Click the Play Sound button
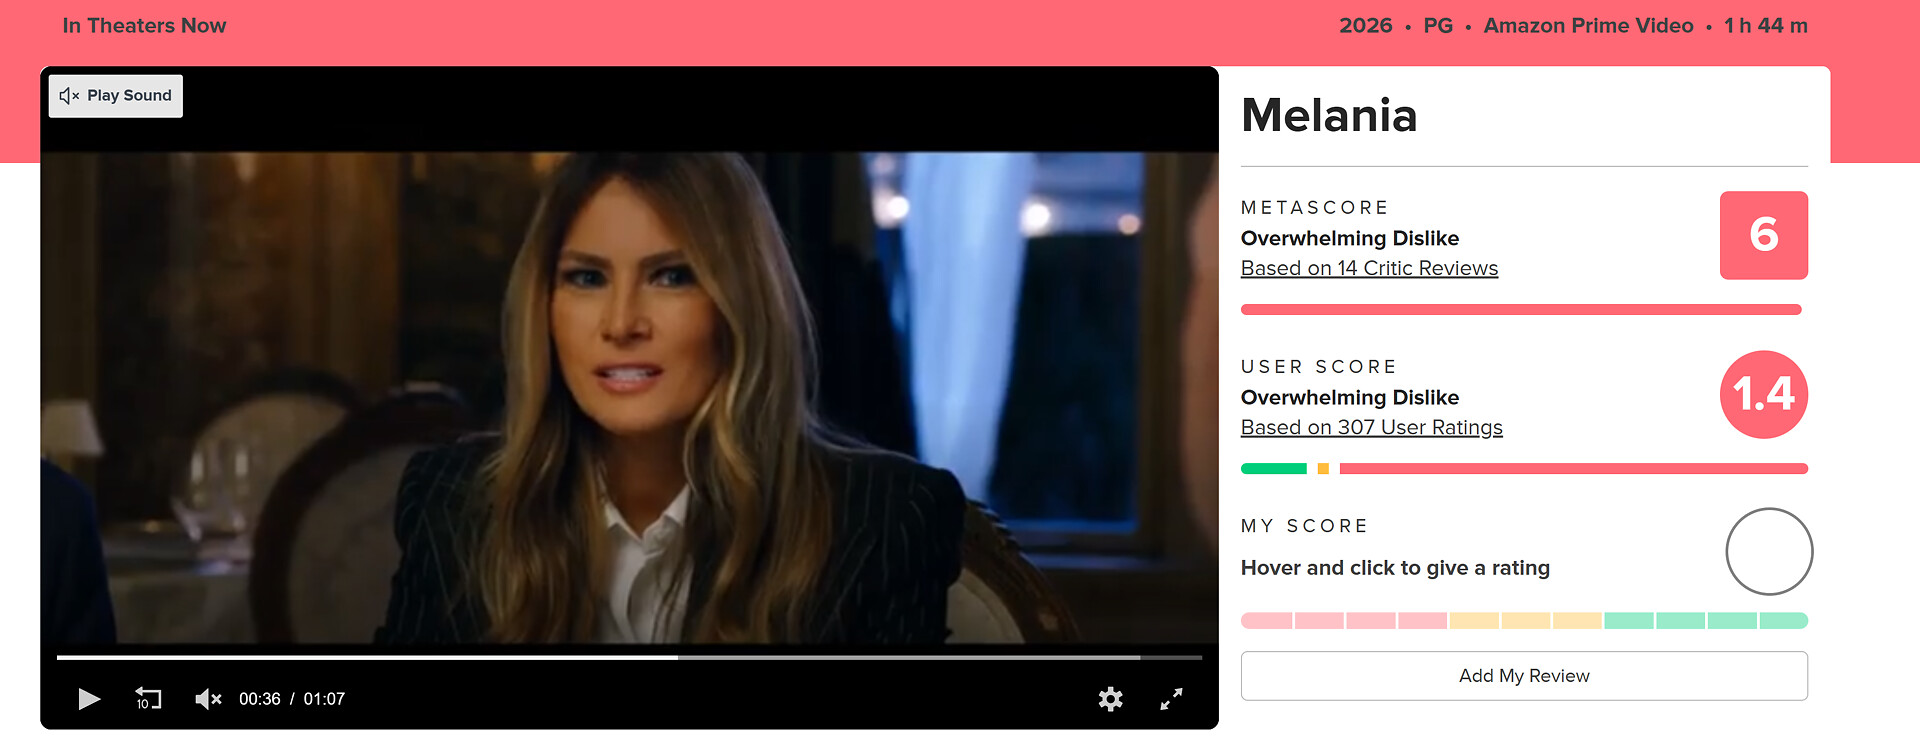Image resolution: width=1920 pixels, height=745 pixels. tap(116, 96)
